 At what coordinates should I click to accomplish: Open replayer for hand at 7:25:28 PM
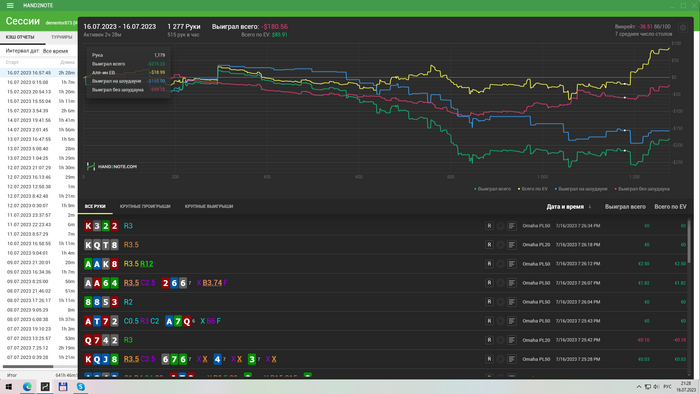click(x=489, y=359)
